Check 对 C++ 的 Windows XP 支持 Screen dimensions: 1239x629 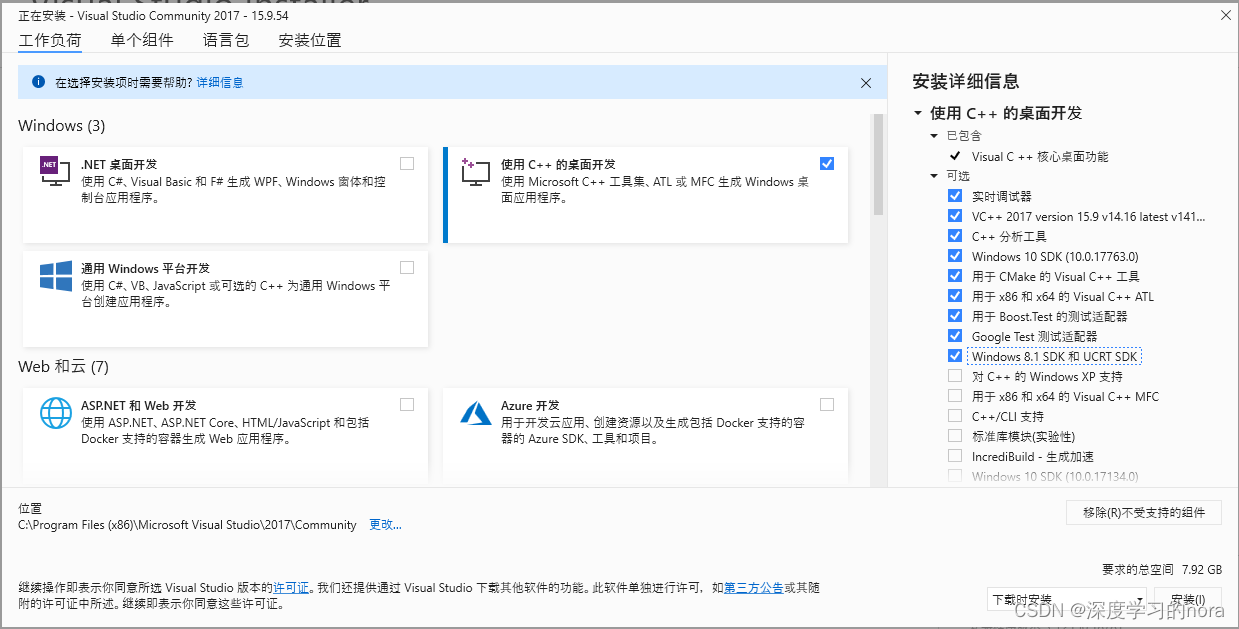tap(954, 375)
